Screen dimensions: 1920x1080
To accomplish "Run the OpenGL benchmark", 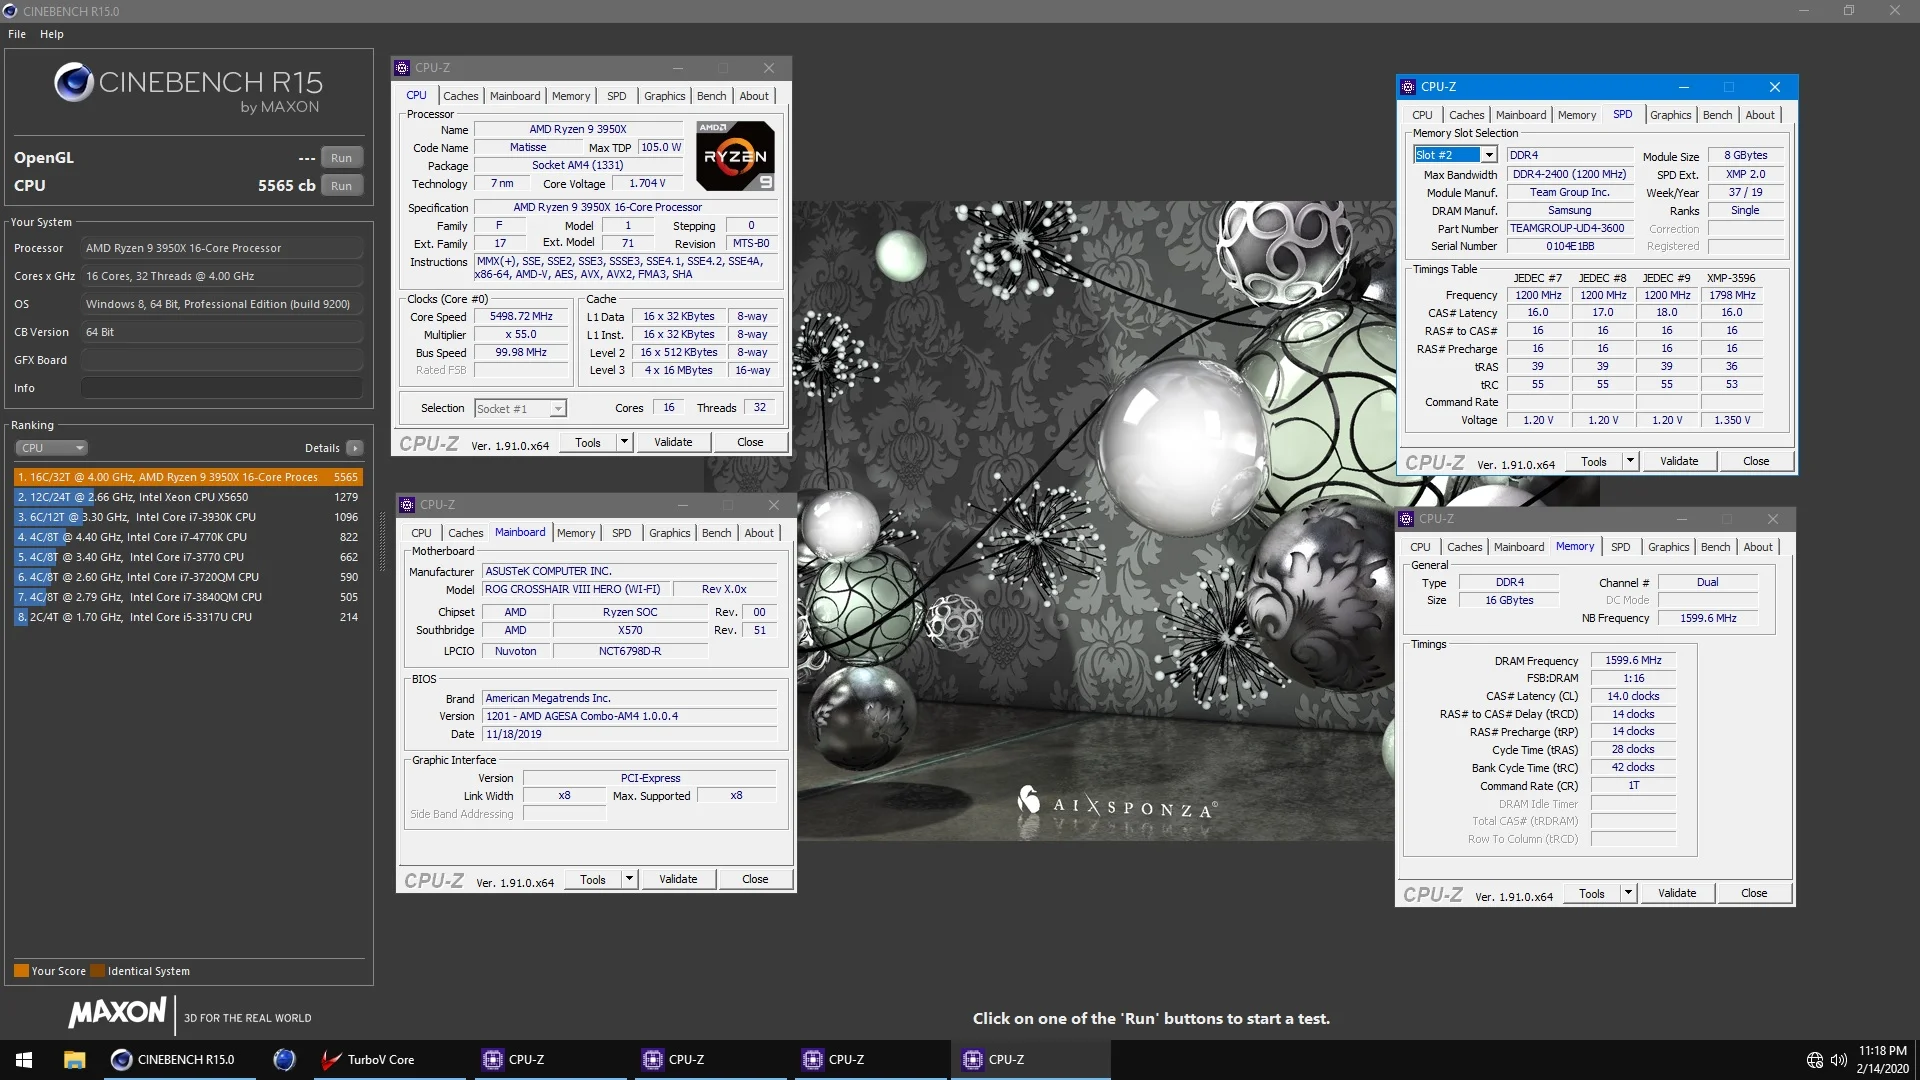I will [x=341, y=158].
